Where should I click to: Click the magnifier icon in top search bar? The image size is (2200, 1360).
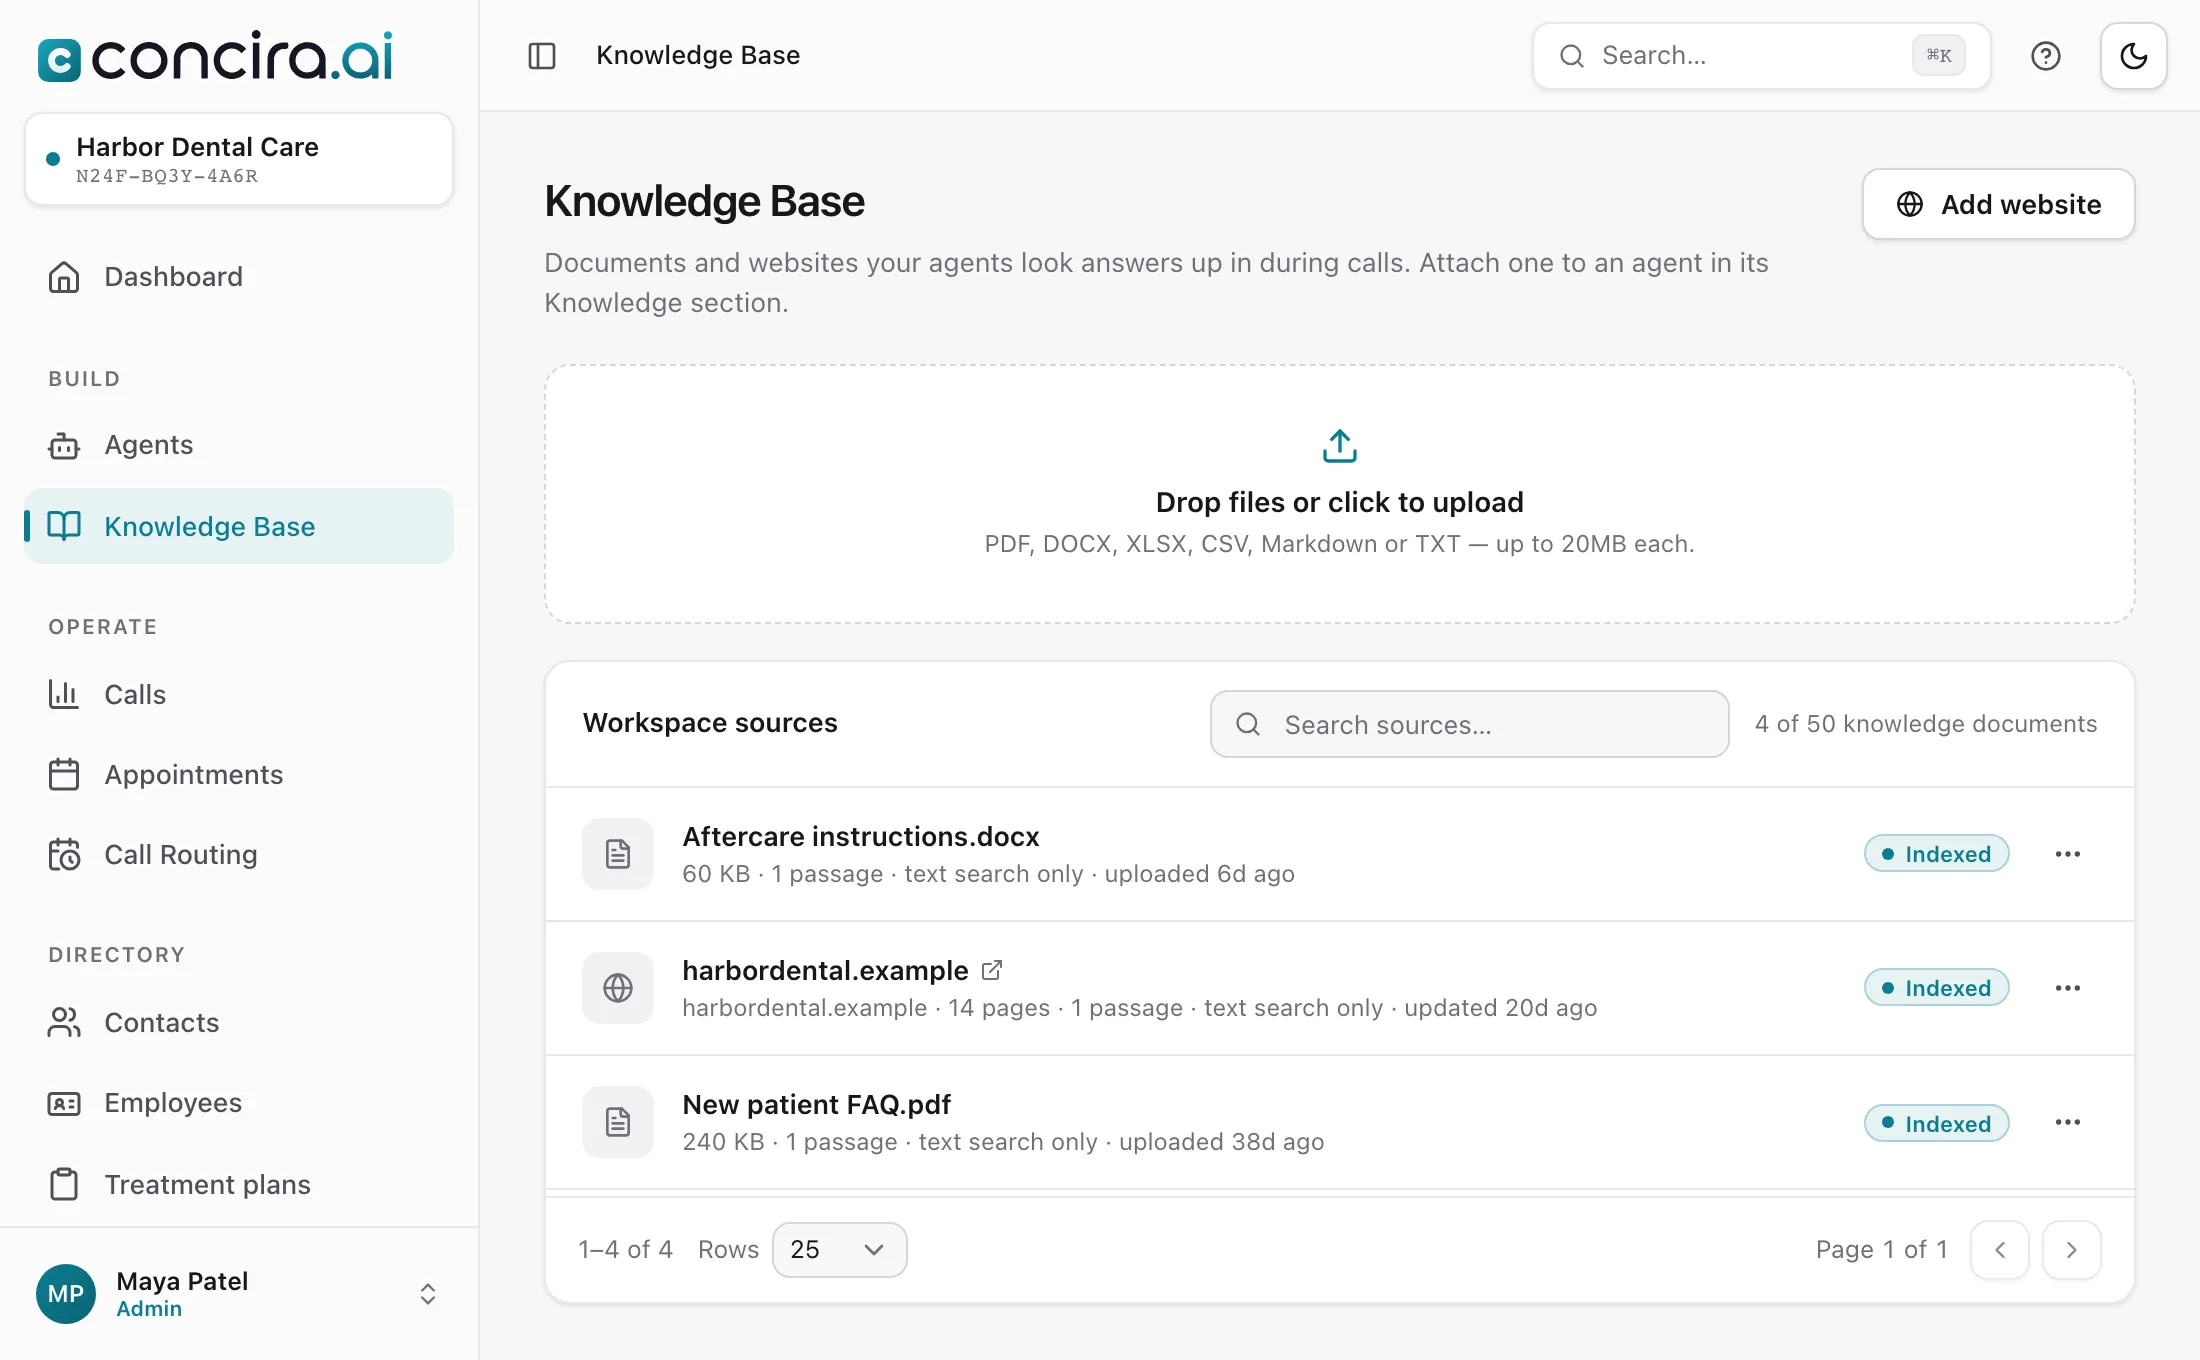pyautogui.click(x=1572, y=56)
